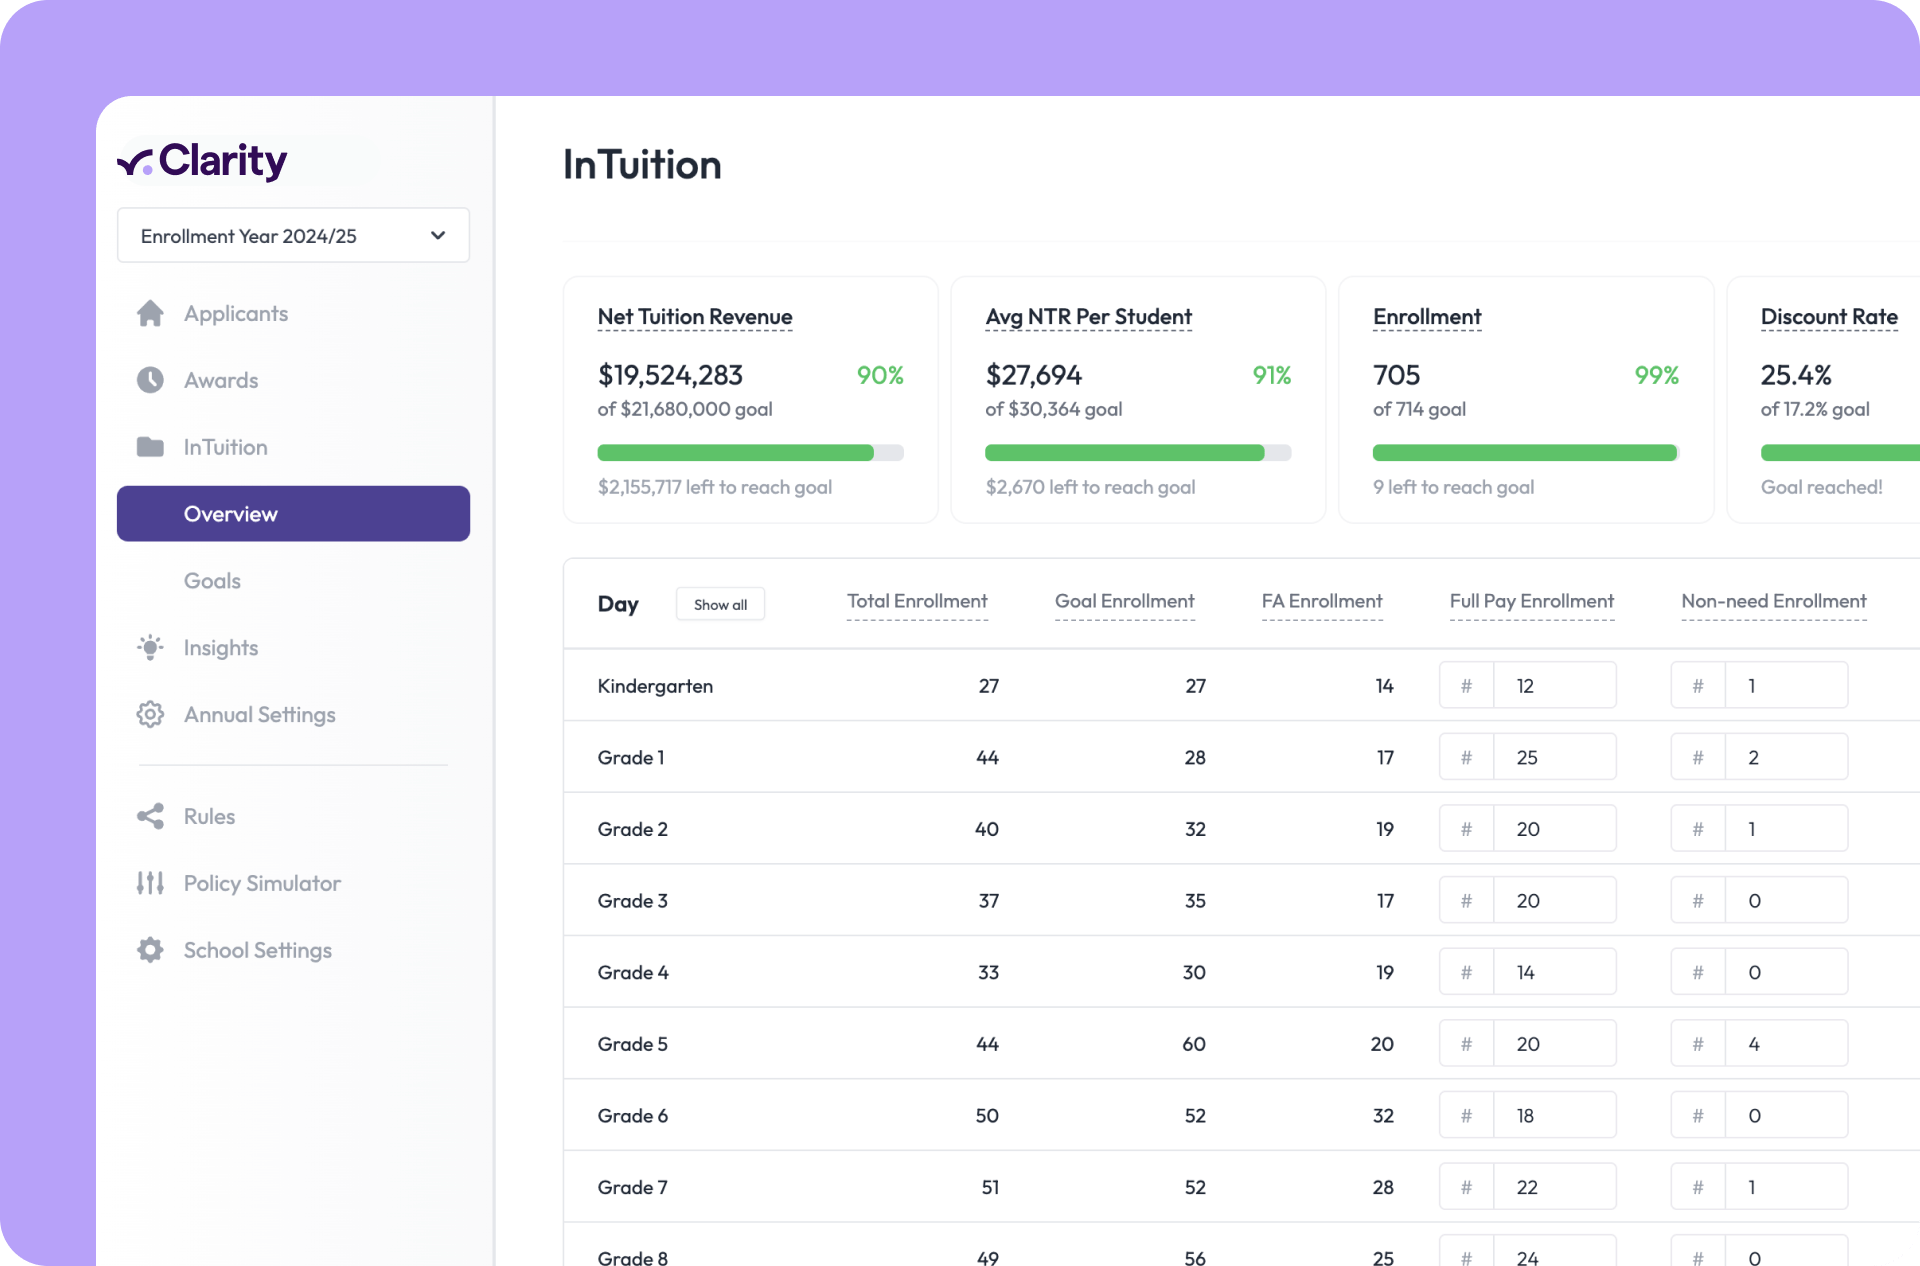Click the Awards clock icon
1920x1266 pixels.
[x=150, y=380]
